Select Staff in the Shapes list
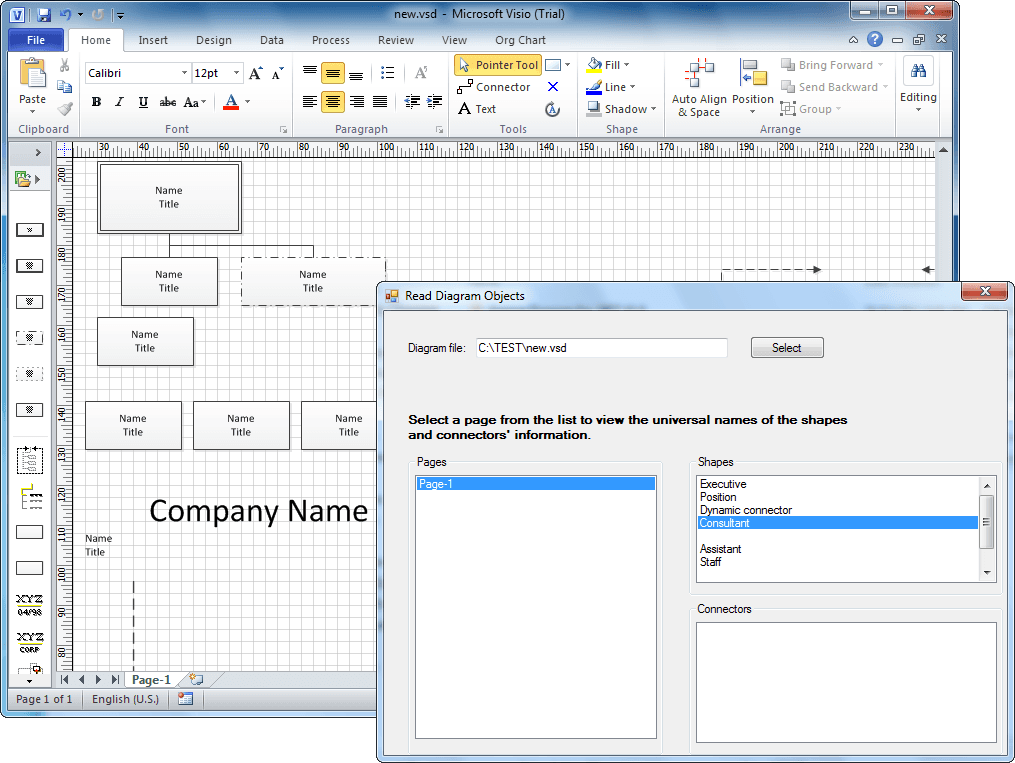This screenshot has height=763, width=1015. (x=838, y=562)
